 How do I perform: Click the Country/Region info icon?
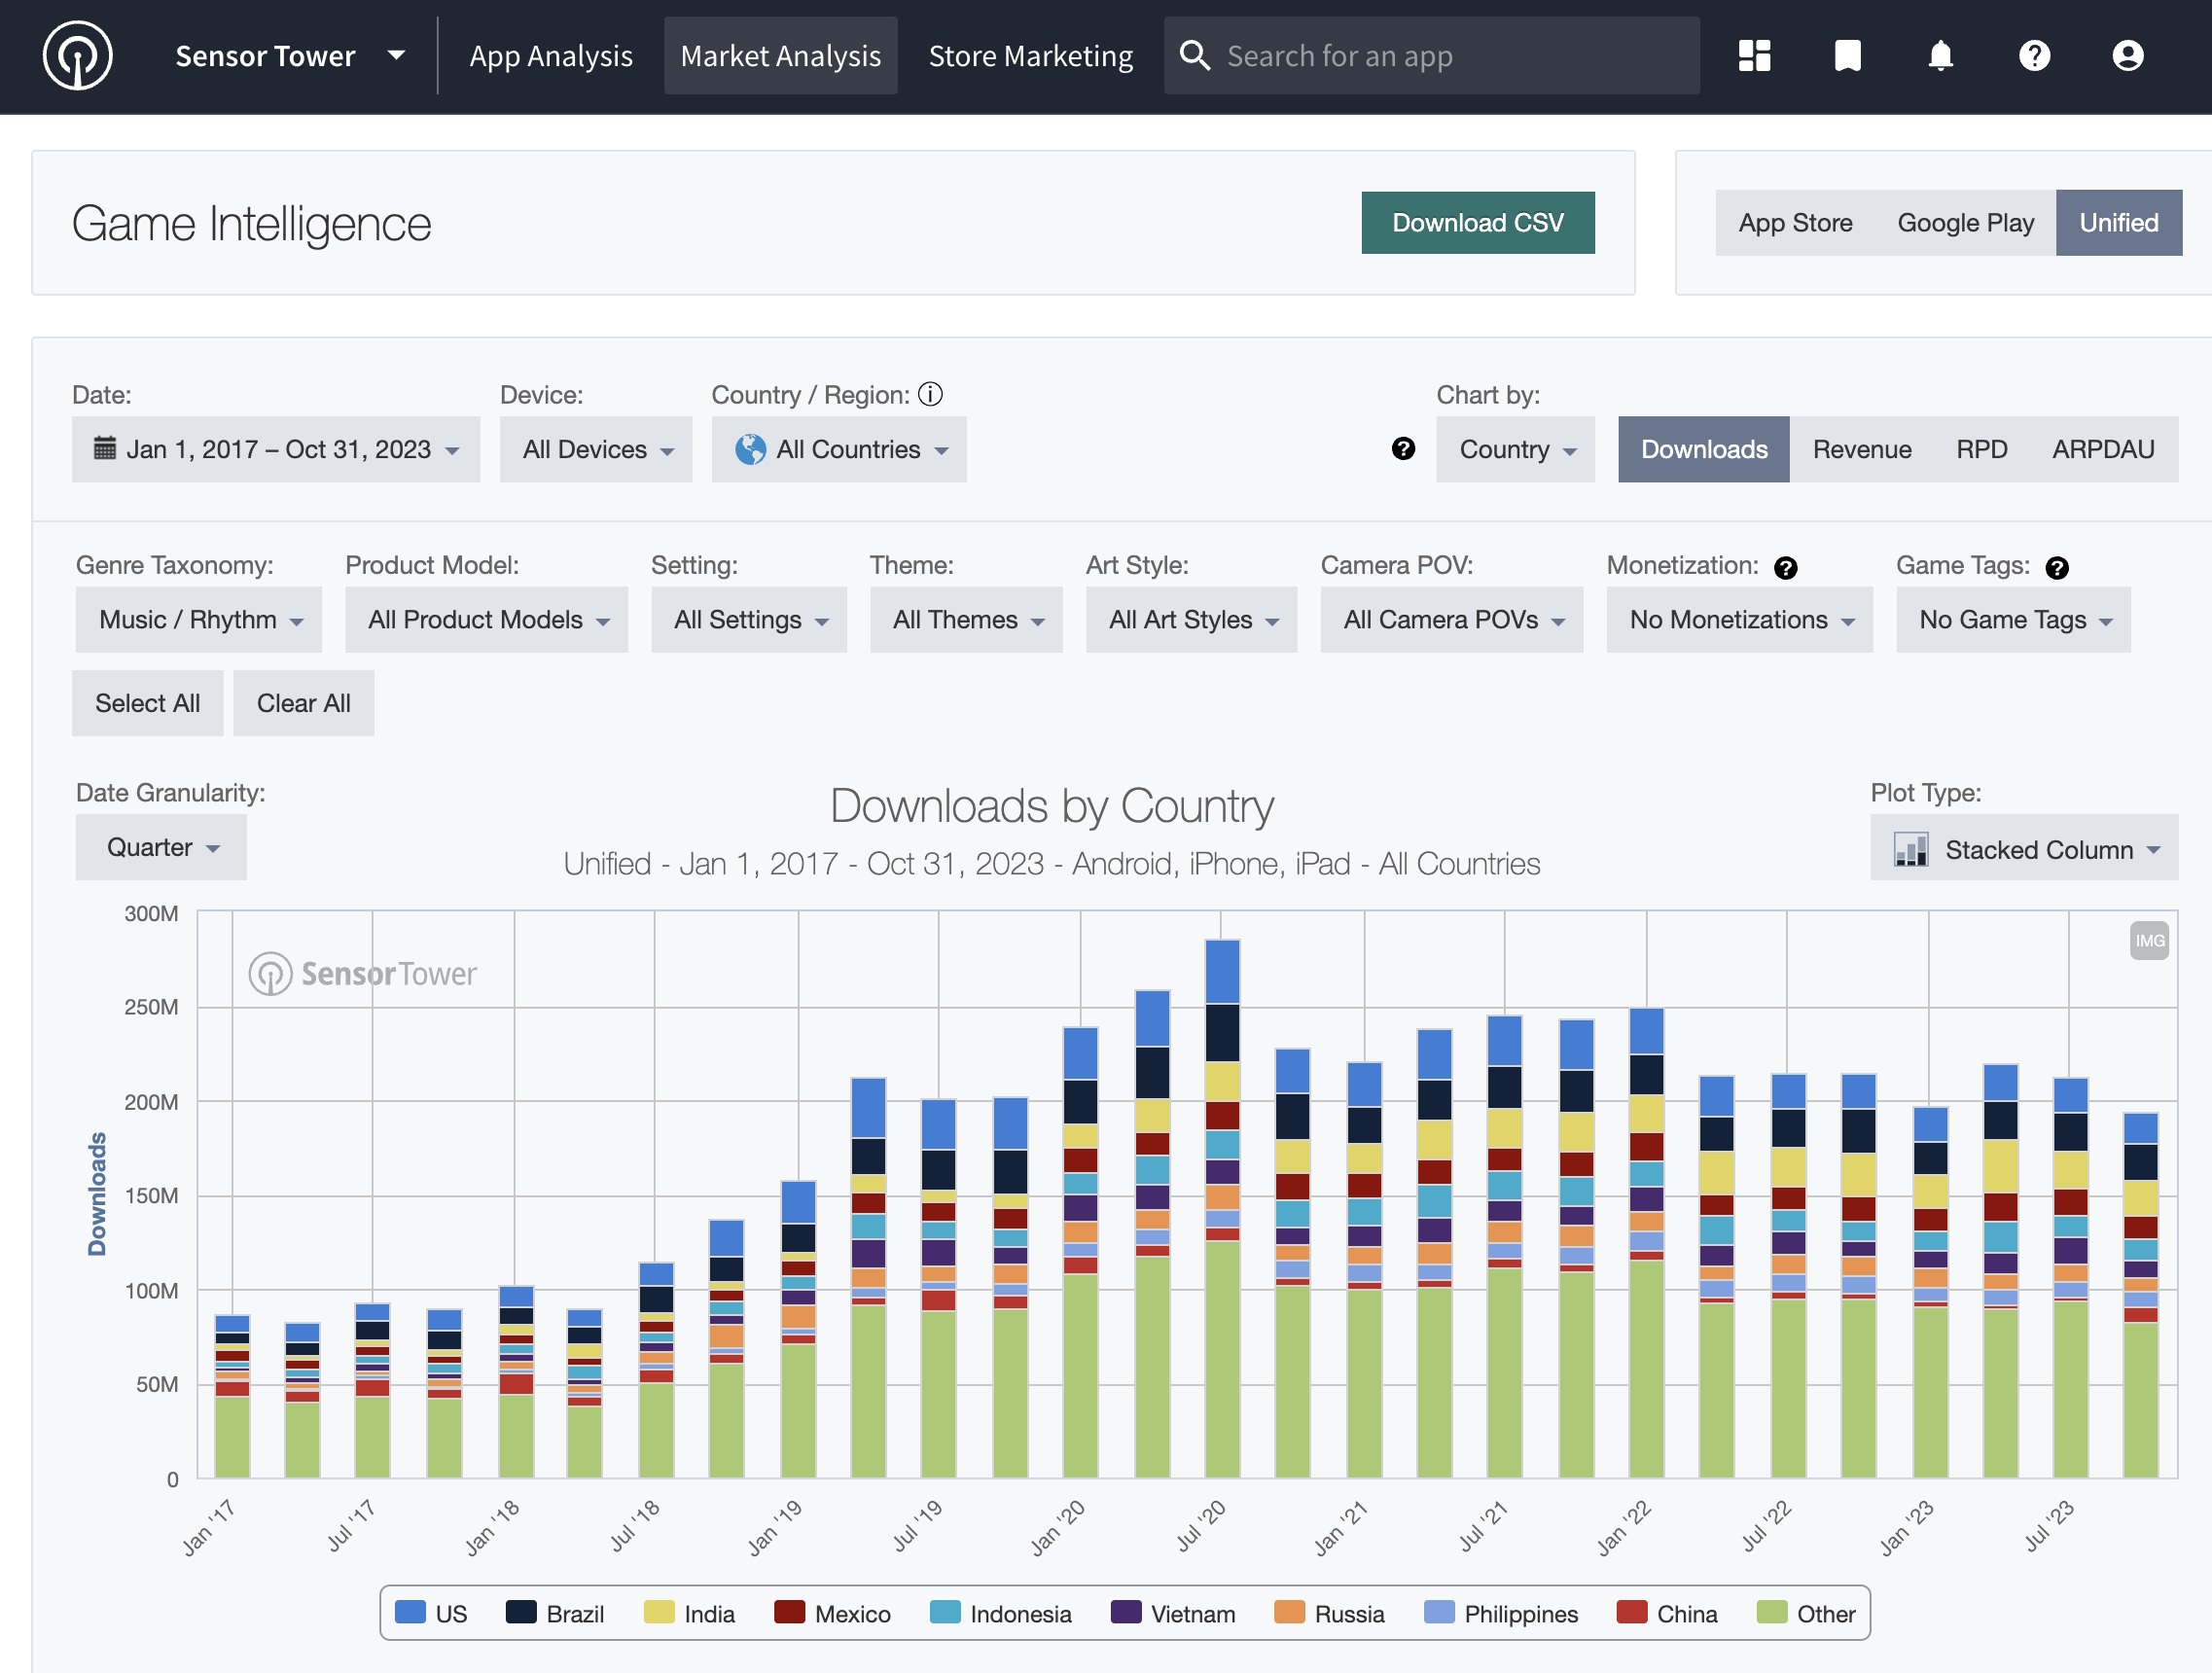[930, 395]
